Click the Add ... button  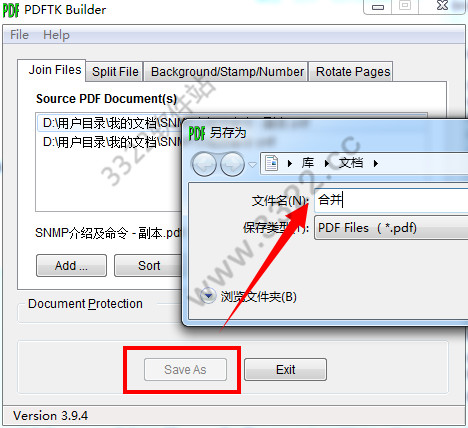click(71, 266)
